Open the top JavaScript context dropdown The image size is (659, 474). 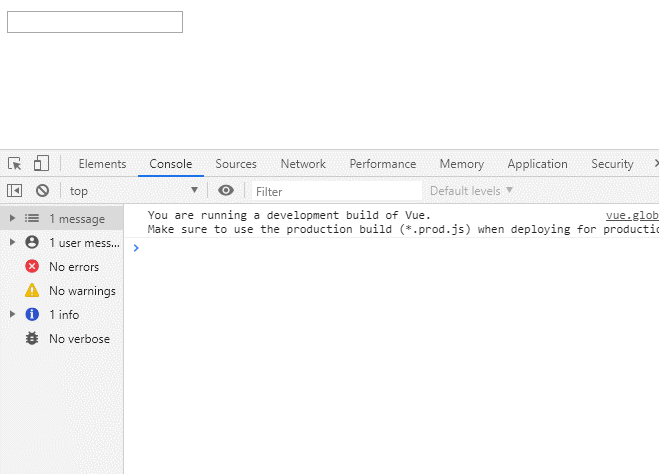point(134,191)
